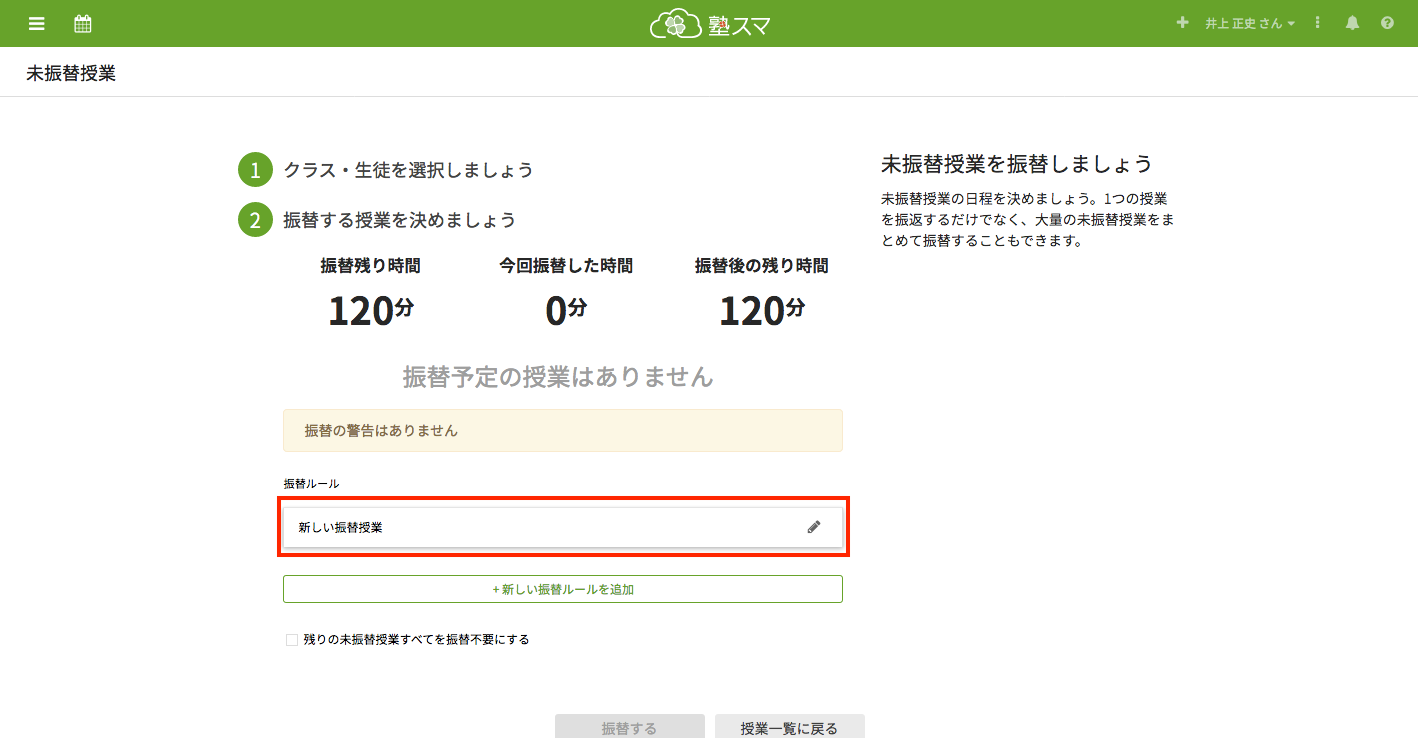Open the calendar icon in header
1418x738 pixels.
click(83, 23)
